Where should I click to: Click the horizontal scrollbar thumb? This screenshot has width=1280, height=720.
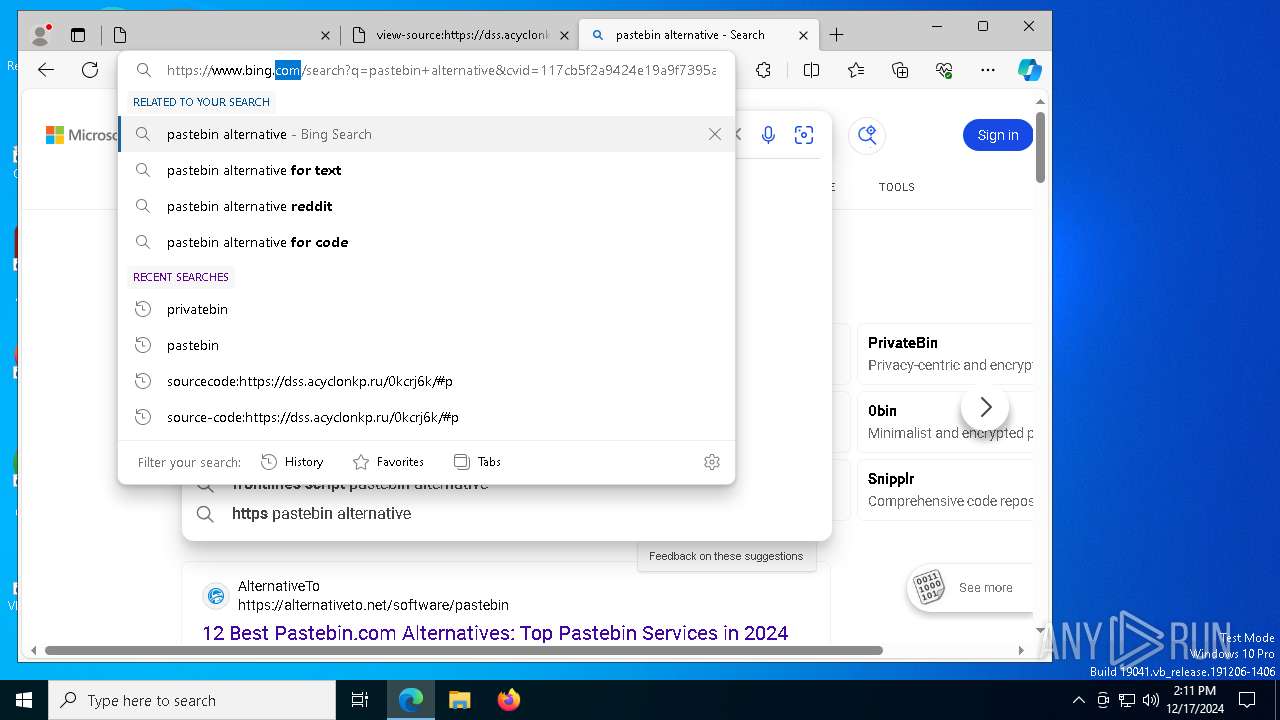[x=463, y=650]
